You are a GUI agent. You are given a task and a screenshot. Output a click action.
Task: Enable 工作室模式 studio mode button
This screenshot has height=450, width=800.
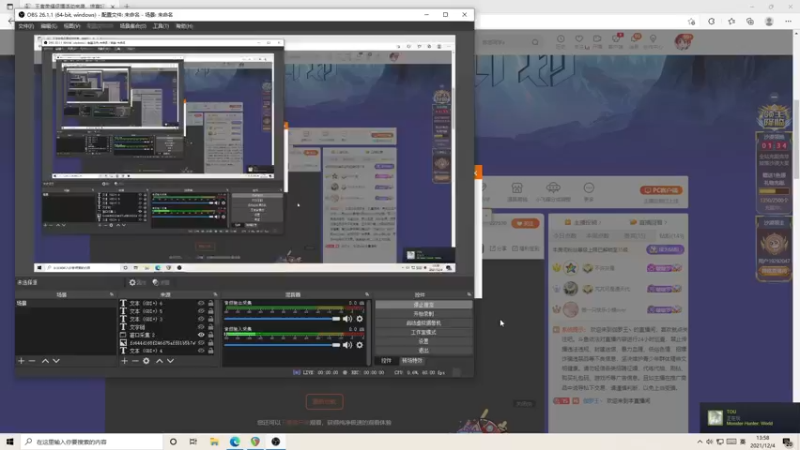[423, 332]
